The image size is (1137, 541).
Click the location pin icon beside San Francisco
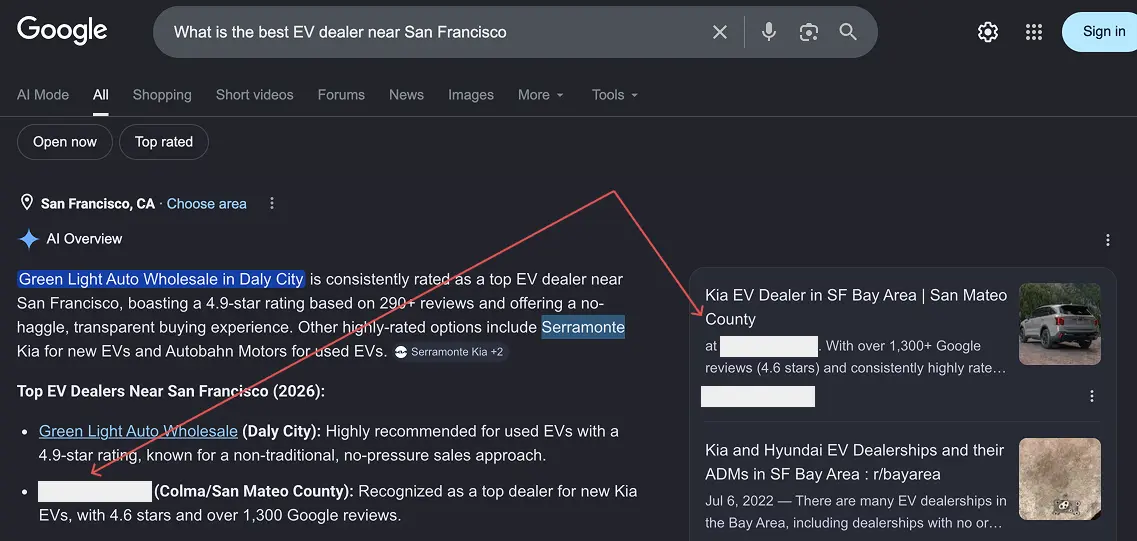click(x=27, y=203)
